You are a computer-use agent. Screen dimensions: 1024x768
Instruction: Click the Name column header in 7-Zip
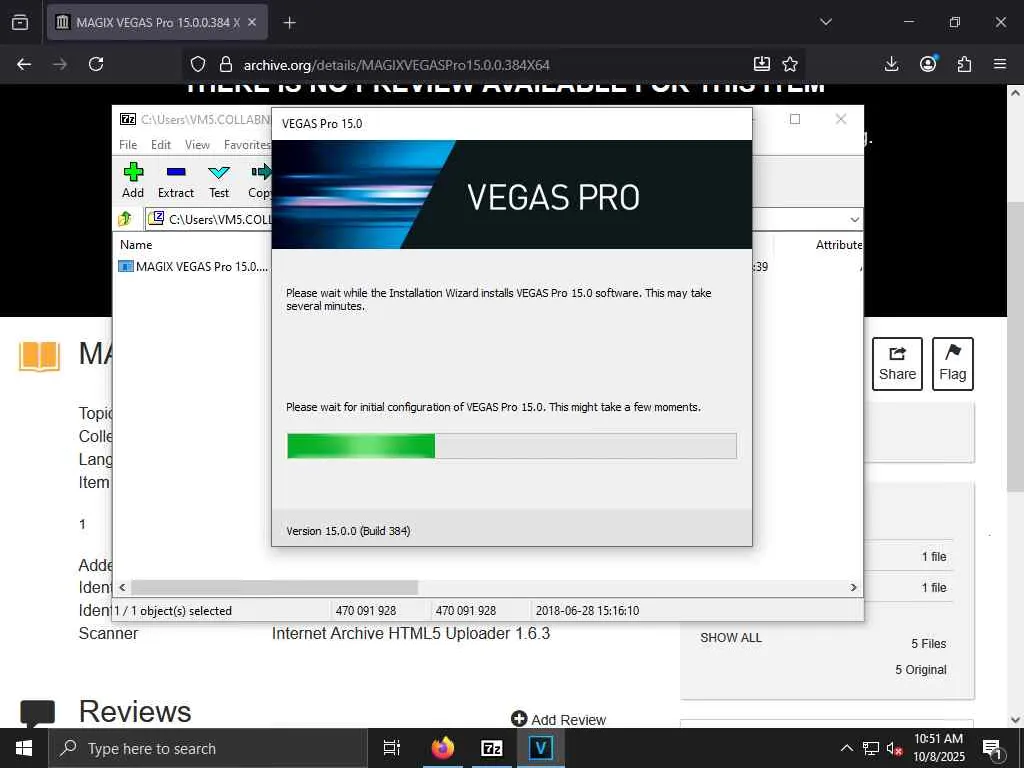(x=136, y=245)
